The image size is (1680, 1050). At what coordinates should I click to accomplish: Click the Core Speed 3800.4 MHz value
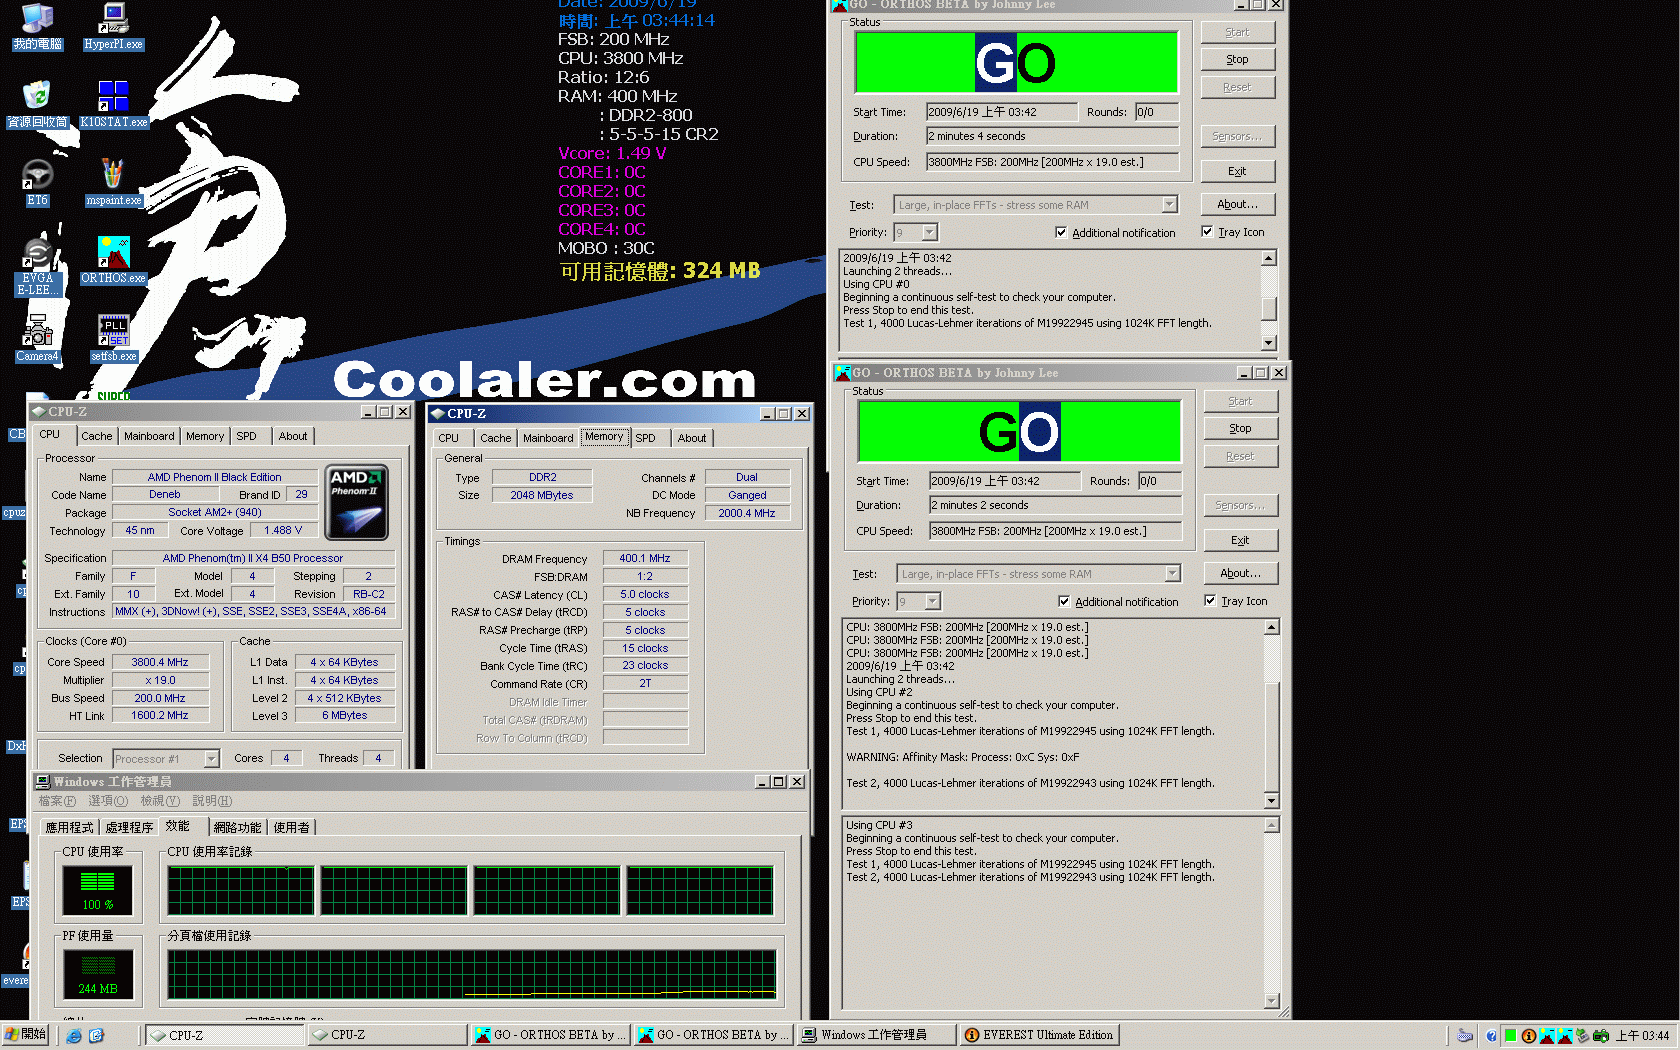[160, 662]
